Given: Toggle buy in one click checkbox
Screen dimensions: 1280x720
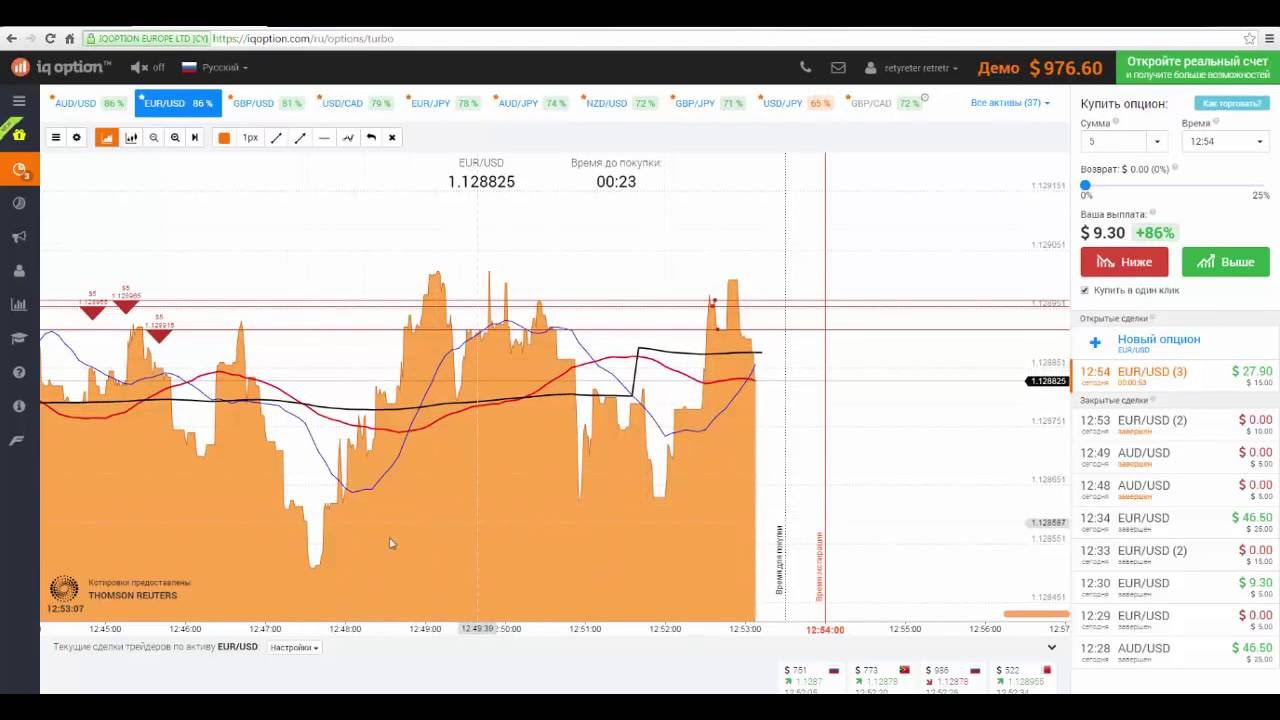Looking at the screenshot, I should click(x=1085, y=291).
